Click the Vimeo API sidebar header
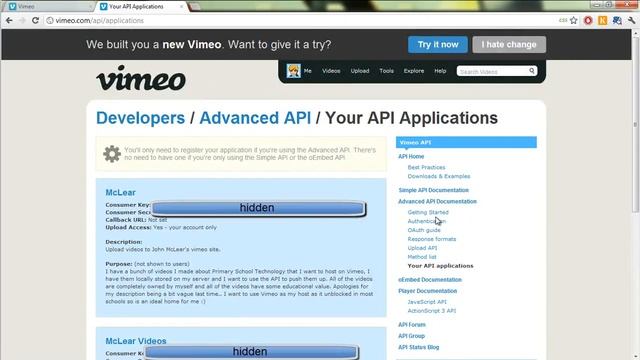640x360 pixels. [x=466, y=142]
